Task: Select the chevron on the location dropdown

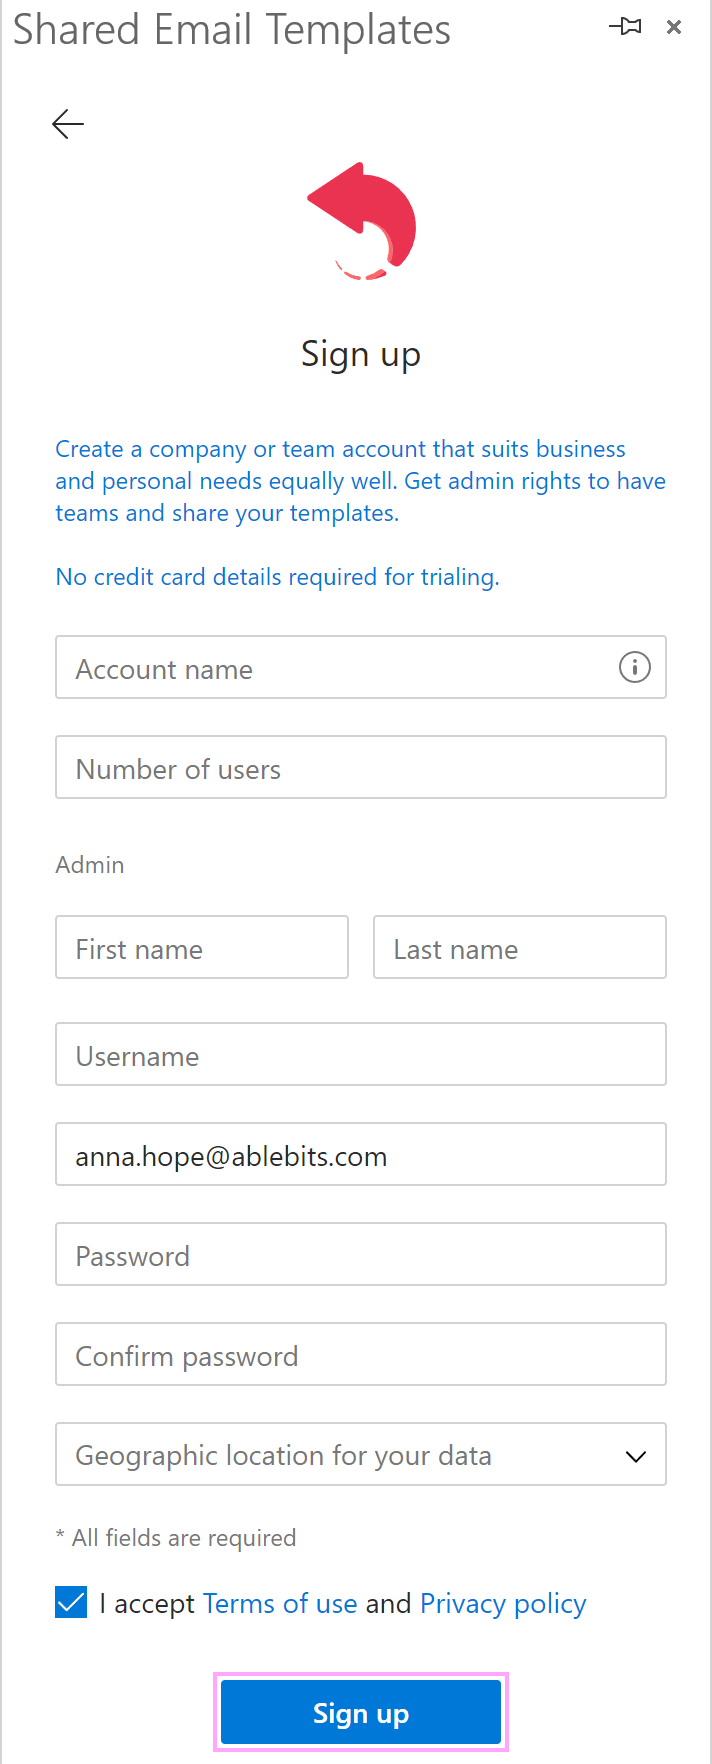Action: (636, 1457)
